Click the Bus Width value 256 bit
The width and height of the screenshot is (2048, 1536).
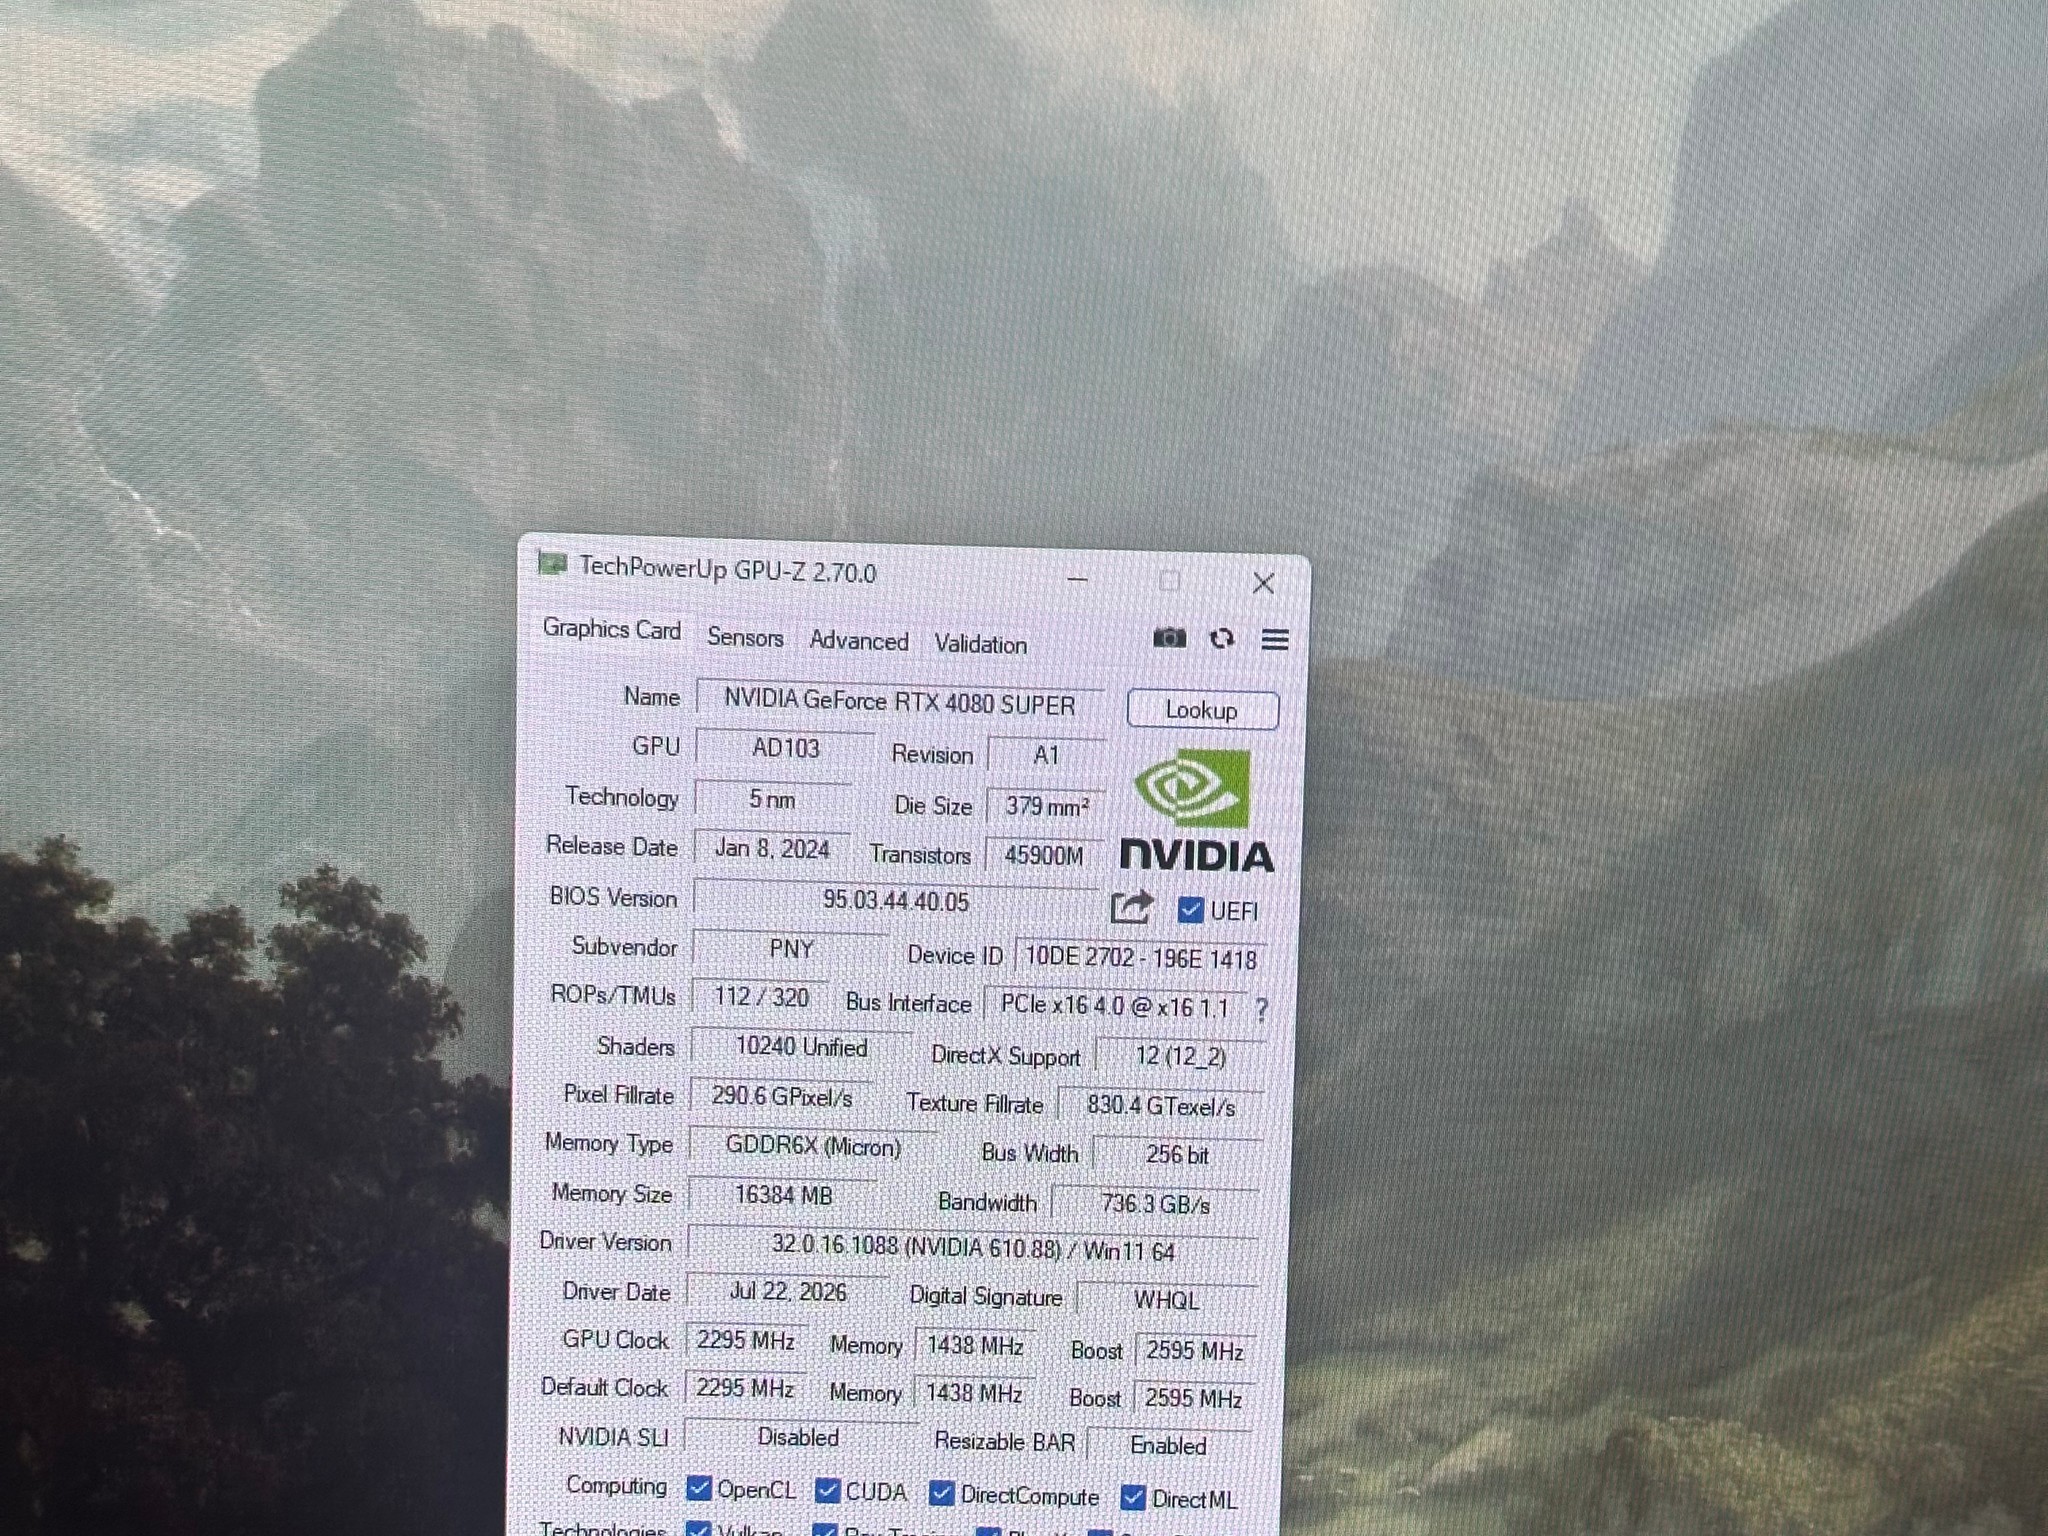1177,1155
